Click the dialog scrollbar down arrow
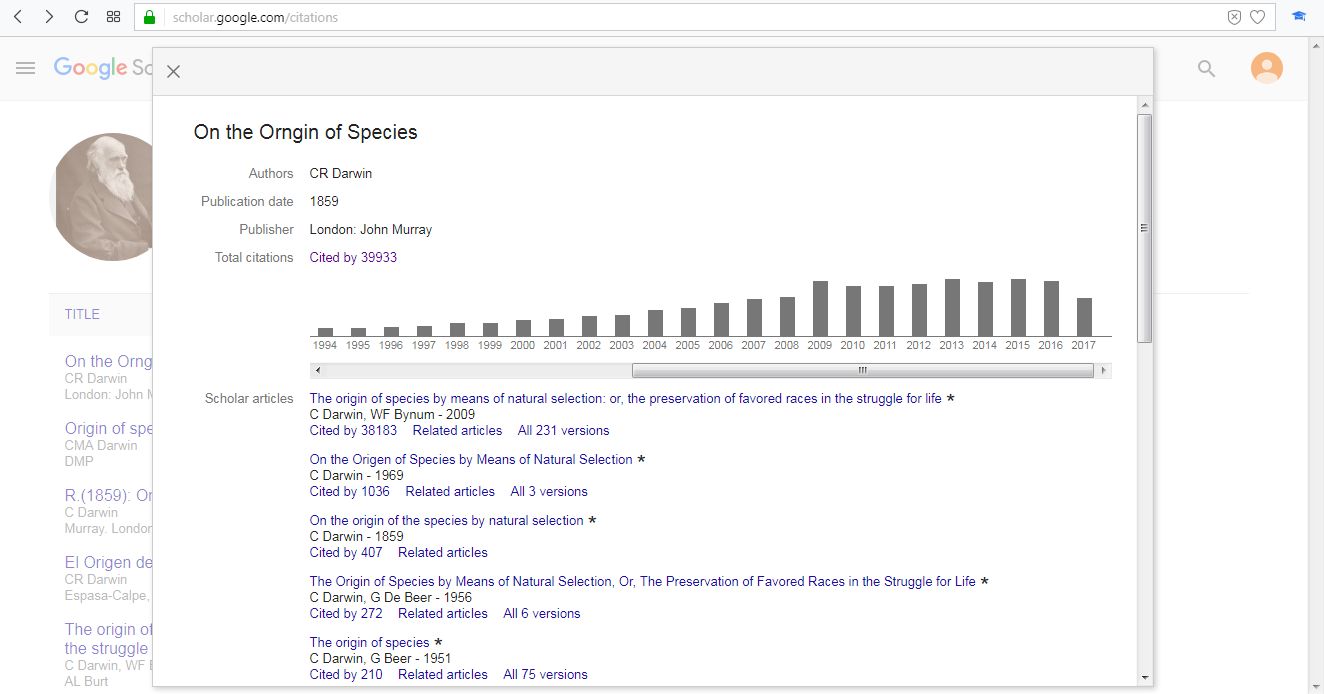Screen dimensions: 1324x694 pos(1145,677)
